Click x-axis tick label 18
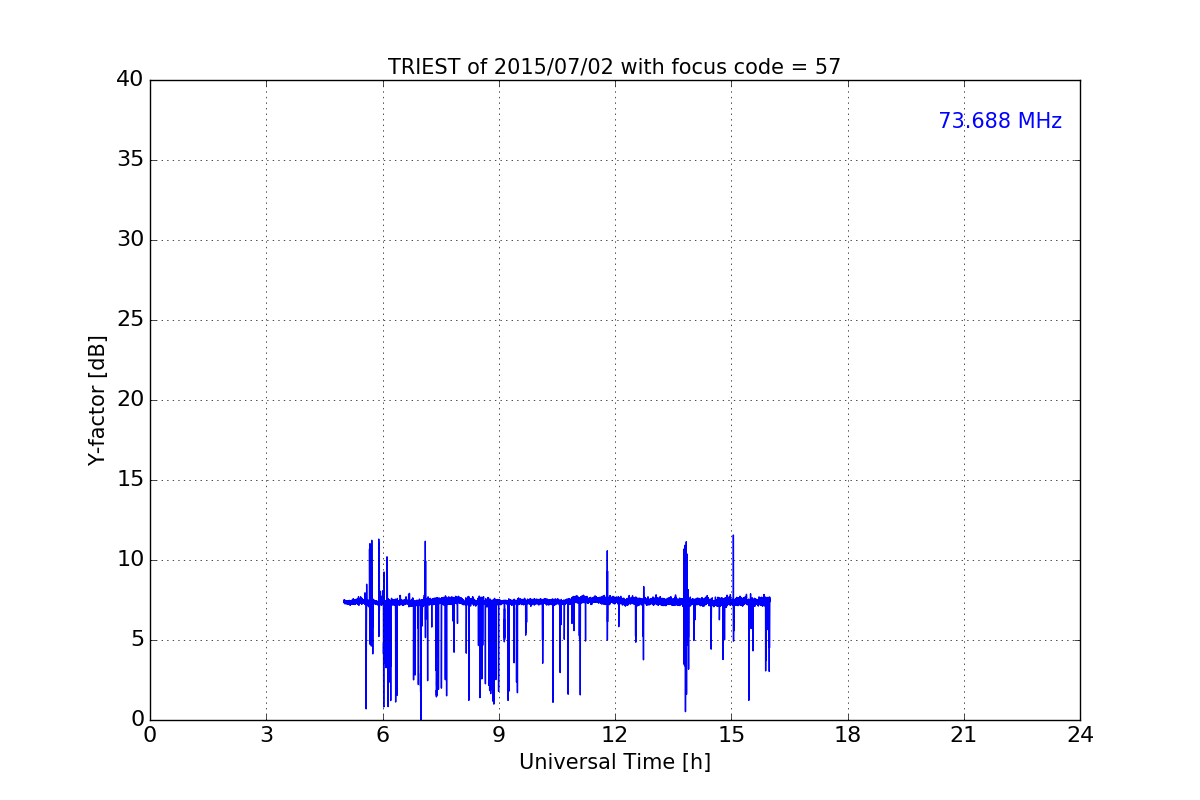This screenshot has width=1200, height=800. tap(848, 735)
